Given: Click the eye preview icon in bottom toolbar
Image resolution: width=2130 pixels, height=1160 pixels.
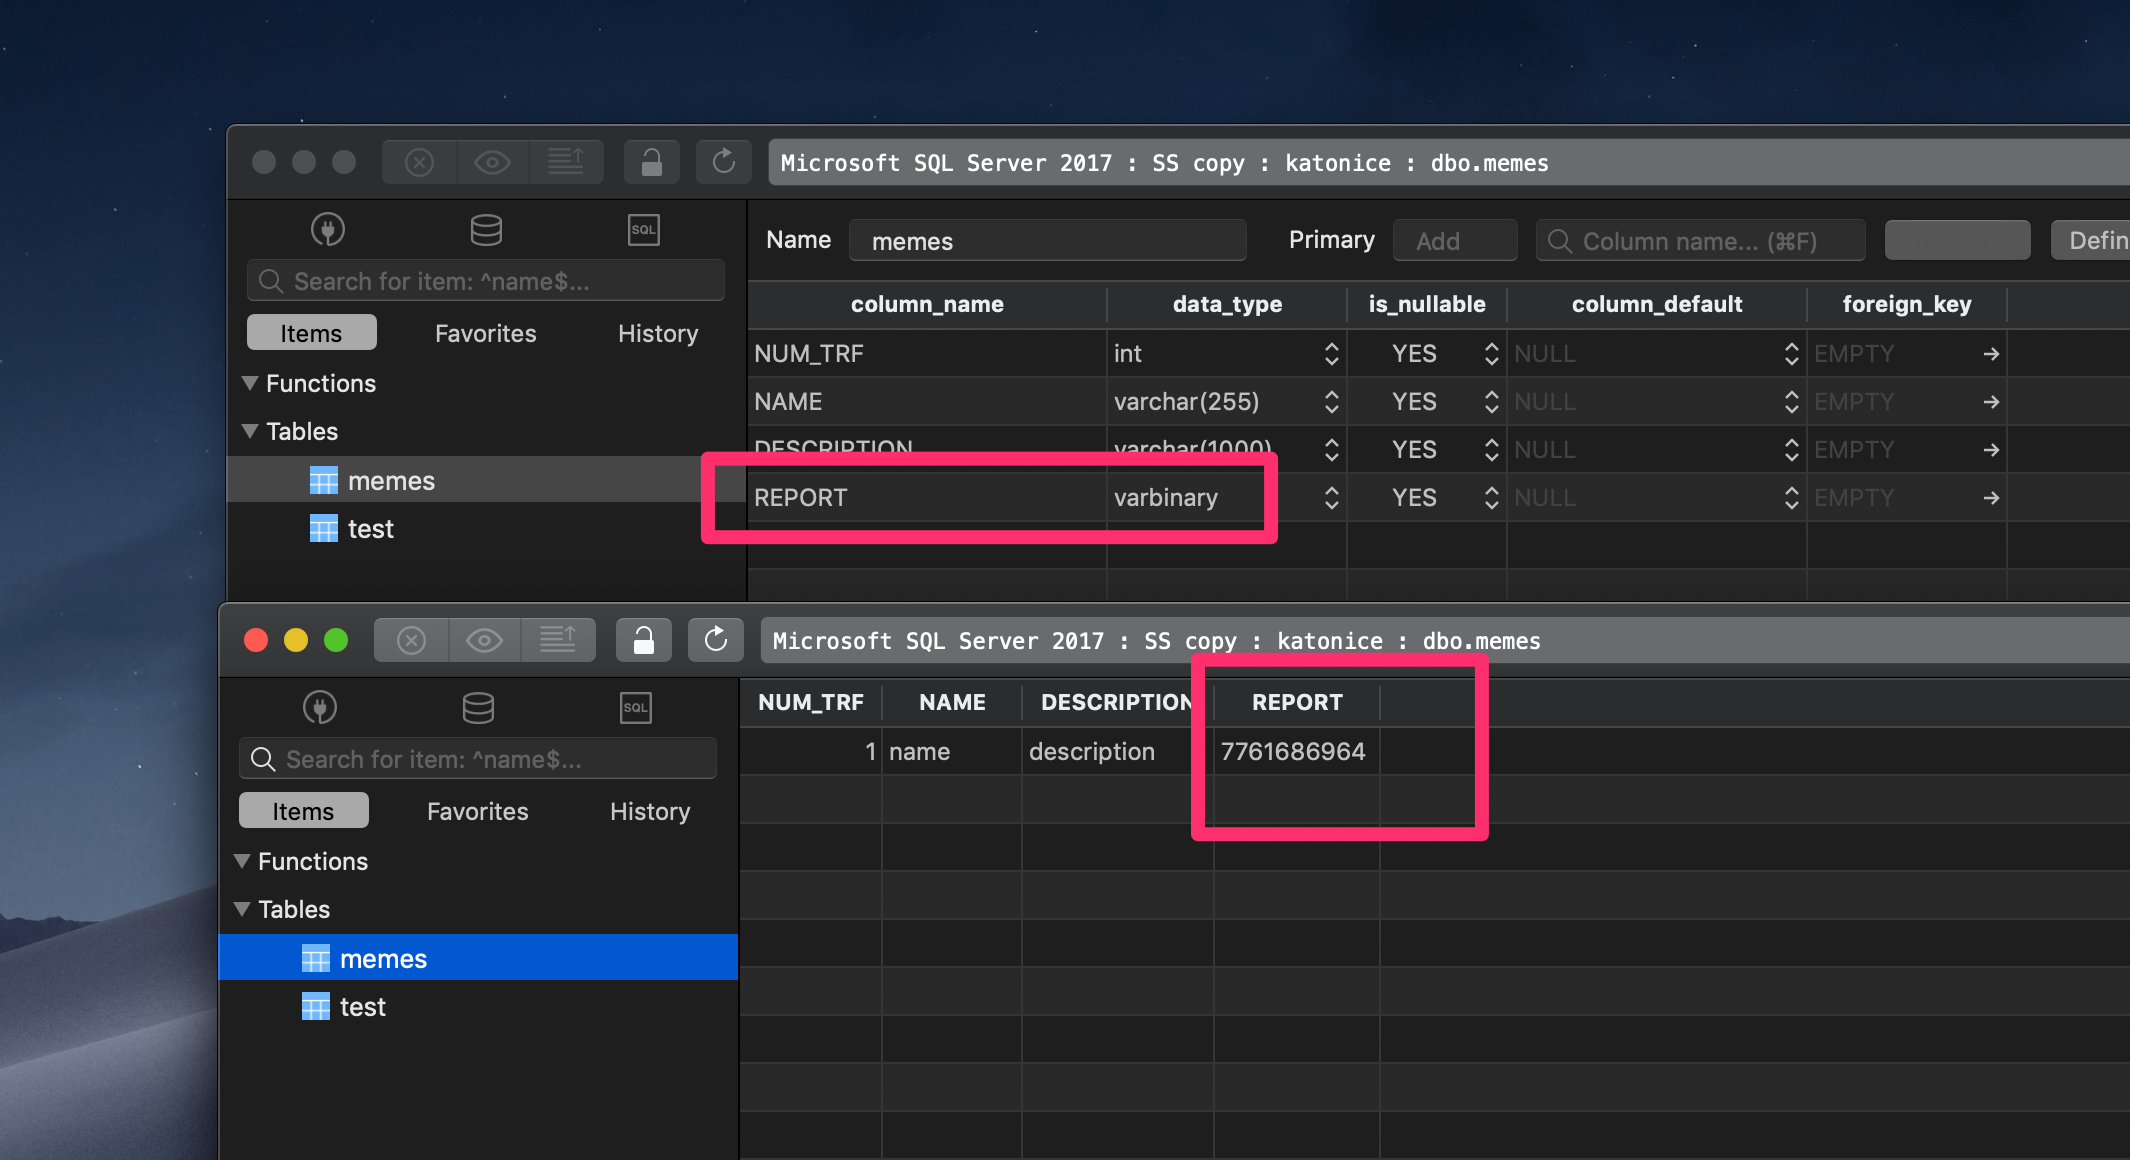Looking at the screenshot, I should pyautogui.click(x=484, y=640).
